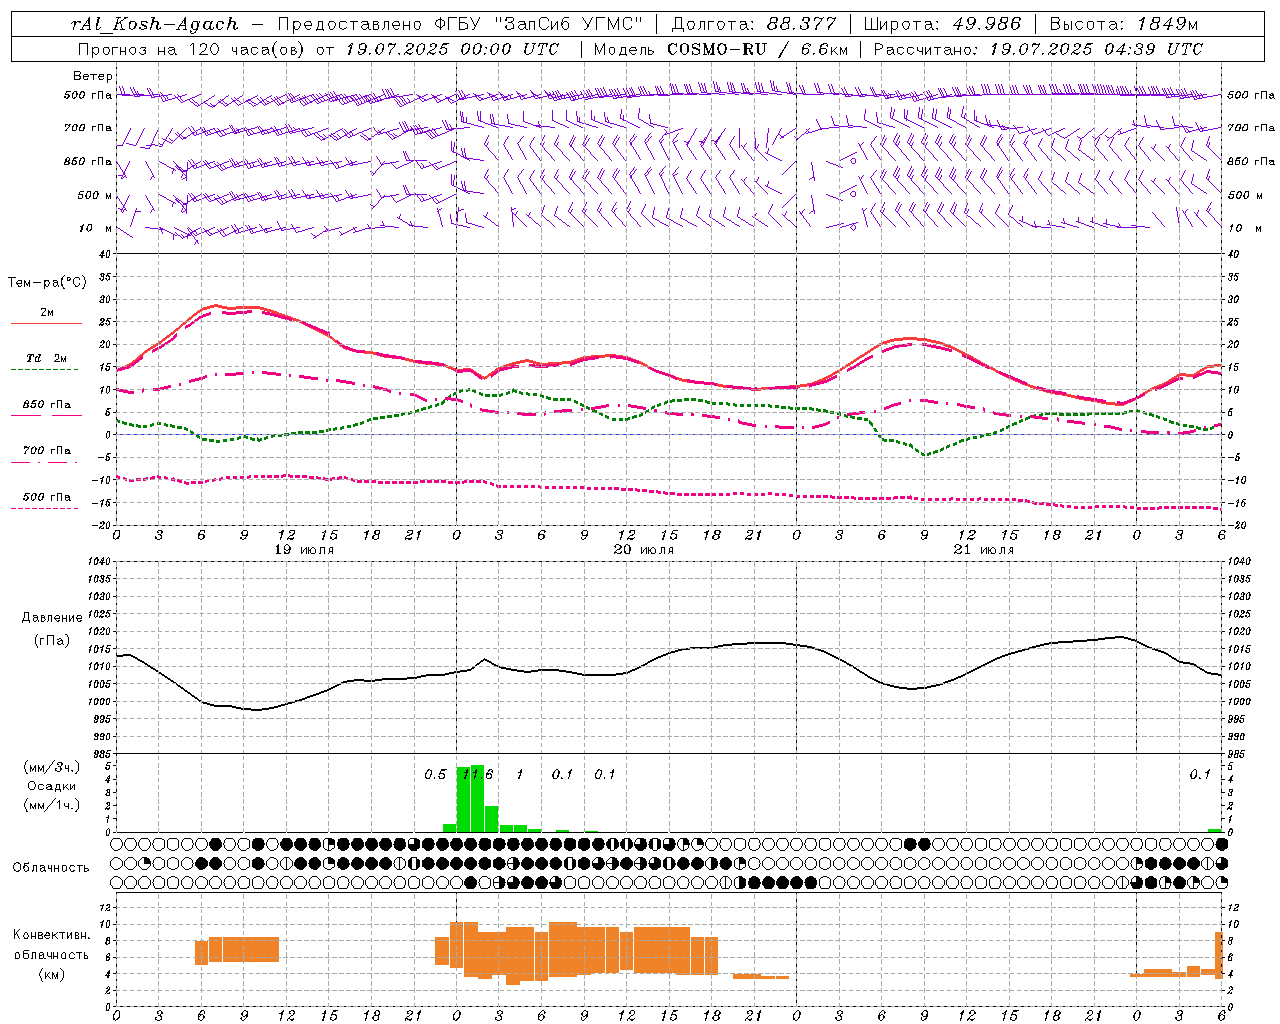Screen dimensions: 1280x1024
Task: Click the elevation value 1849м
Action: 1167,24
